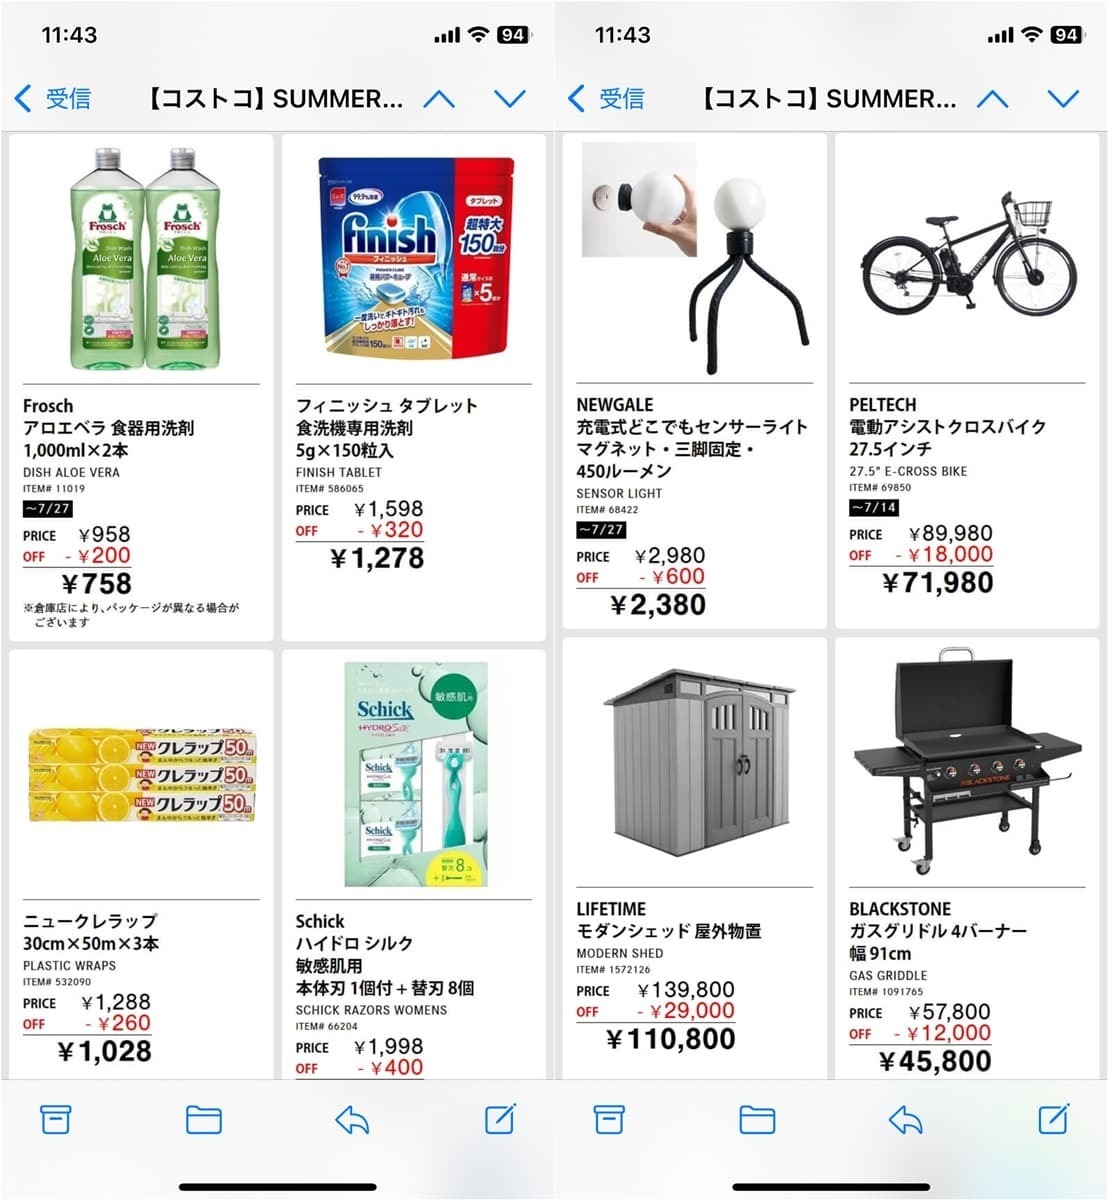Tap the down chevron in the right mail screen header
This screenshot has width=1108, height=1200.
(1063, 99)
